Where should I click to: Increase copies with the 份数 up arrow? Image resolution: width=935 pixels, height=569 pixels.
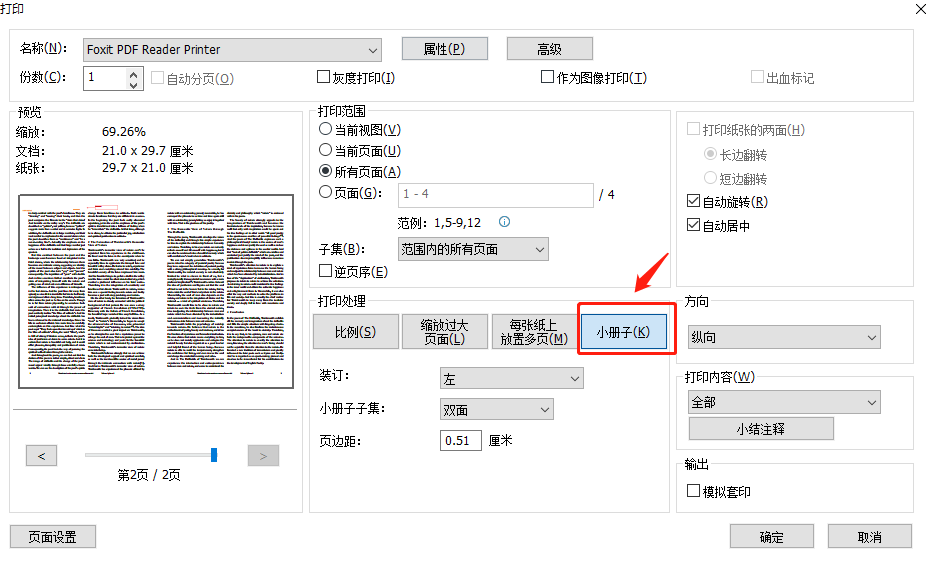coord(135,72)
